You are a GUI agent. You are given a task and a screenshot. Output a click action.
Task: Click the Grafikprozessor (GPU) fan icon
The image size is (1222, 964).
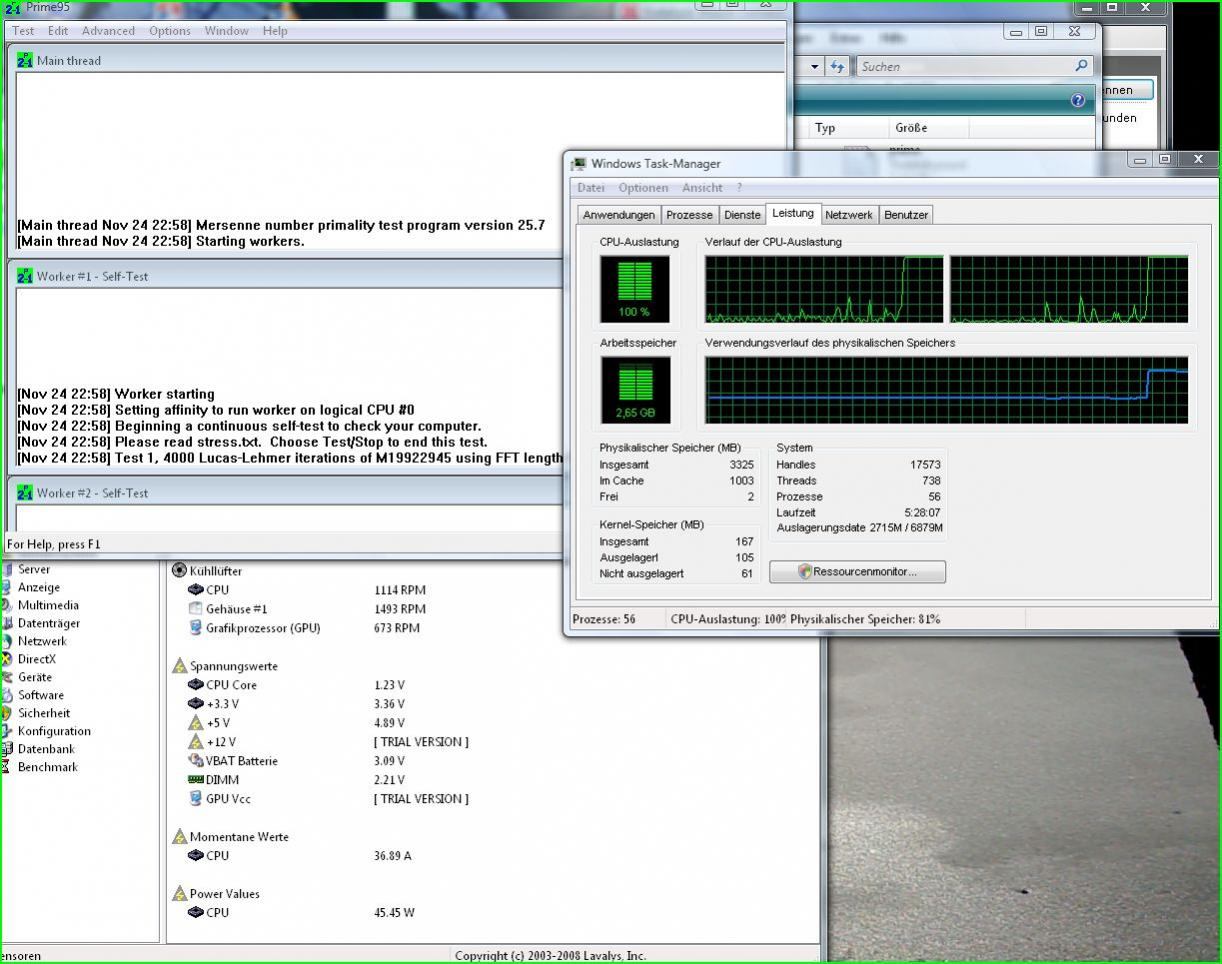coord(196,628)
